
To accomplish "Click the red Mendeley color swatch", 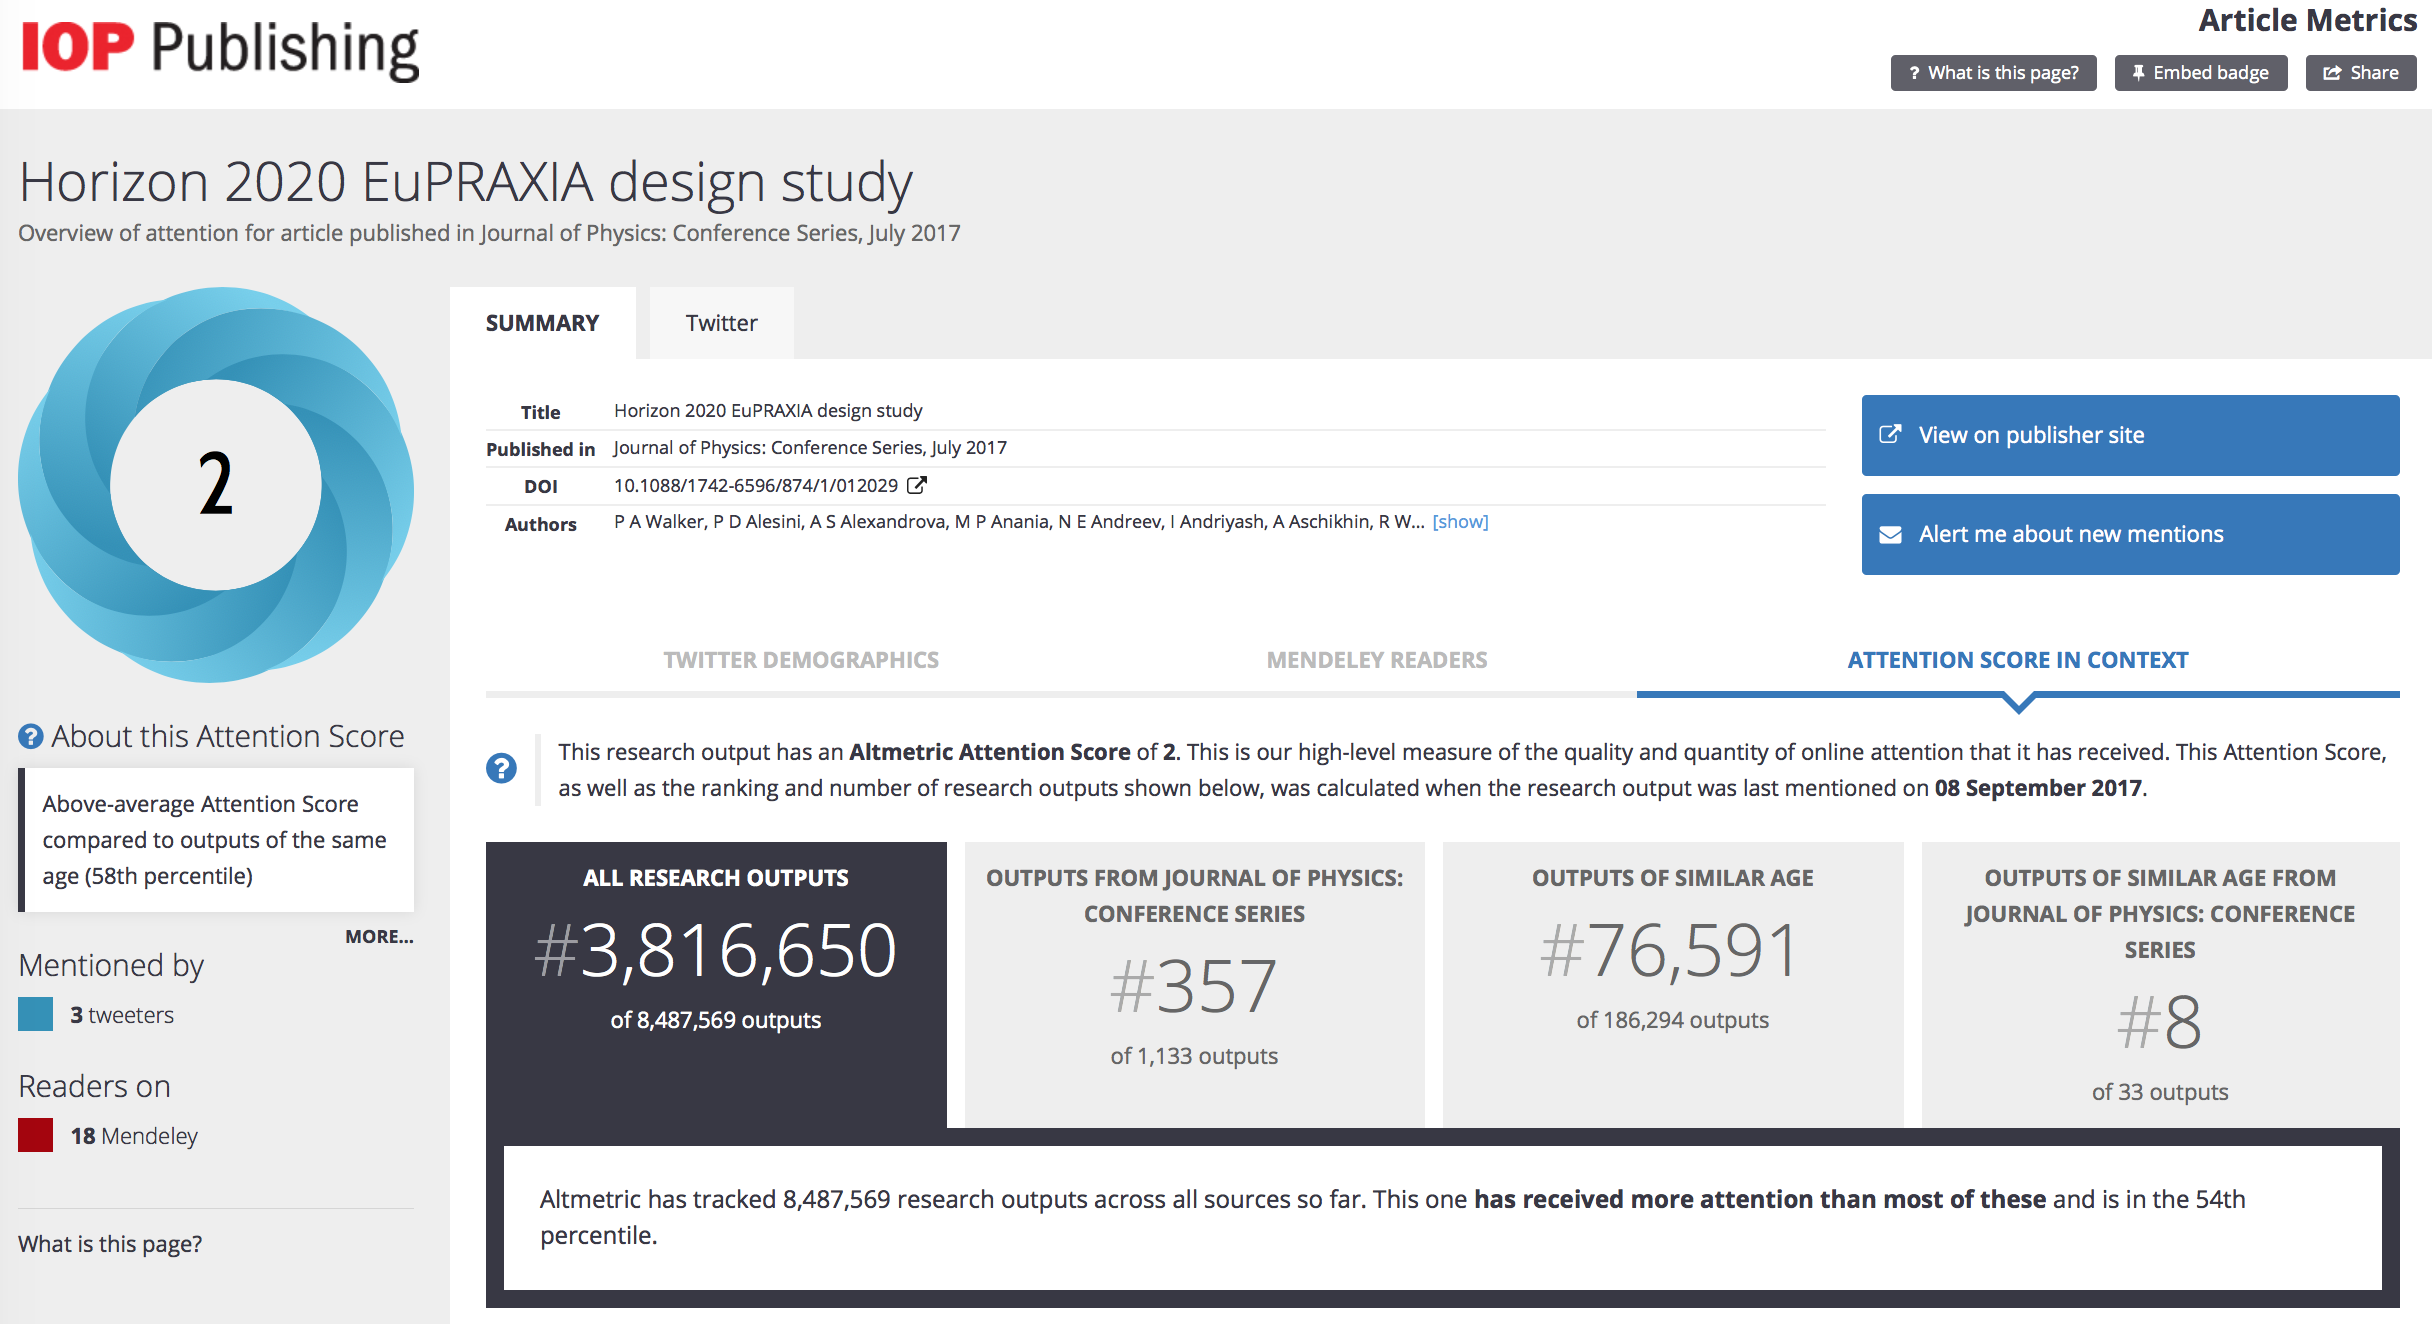I will coord(35,1135).
